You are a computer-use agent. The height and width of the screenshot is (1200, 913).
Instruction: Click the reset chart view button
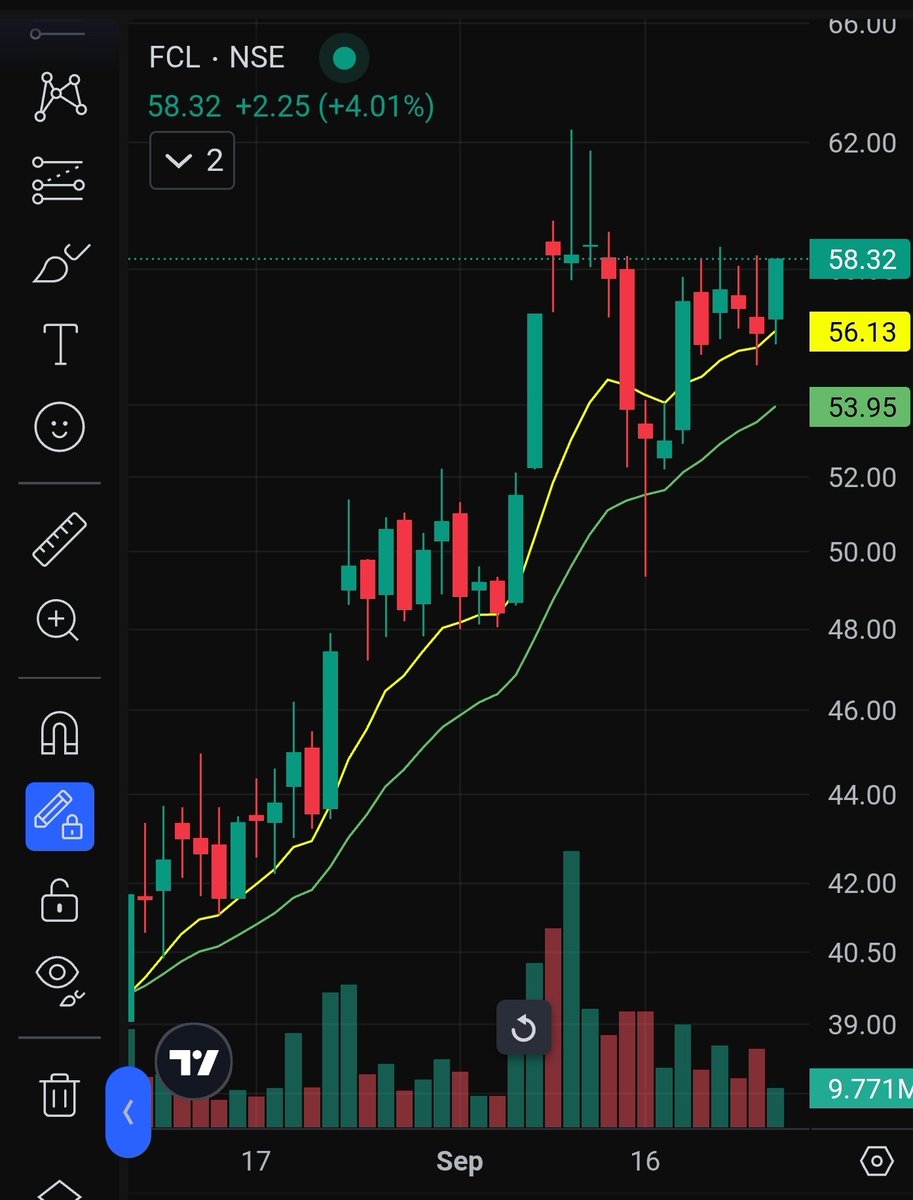pyautogui.click(x=524, y=1027)
